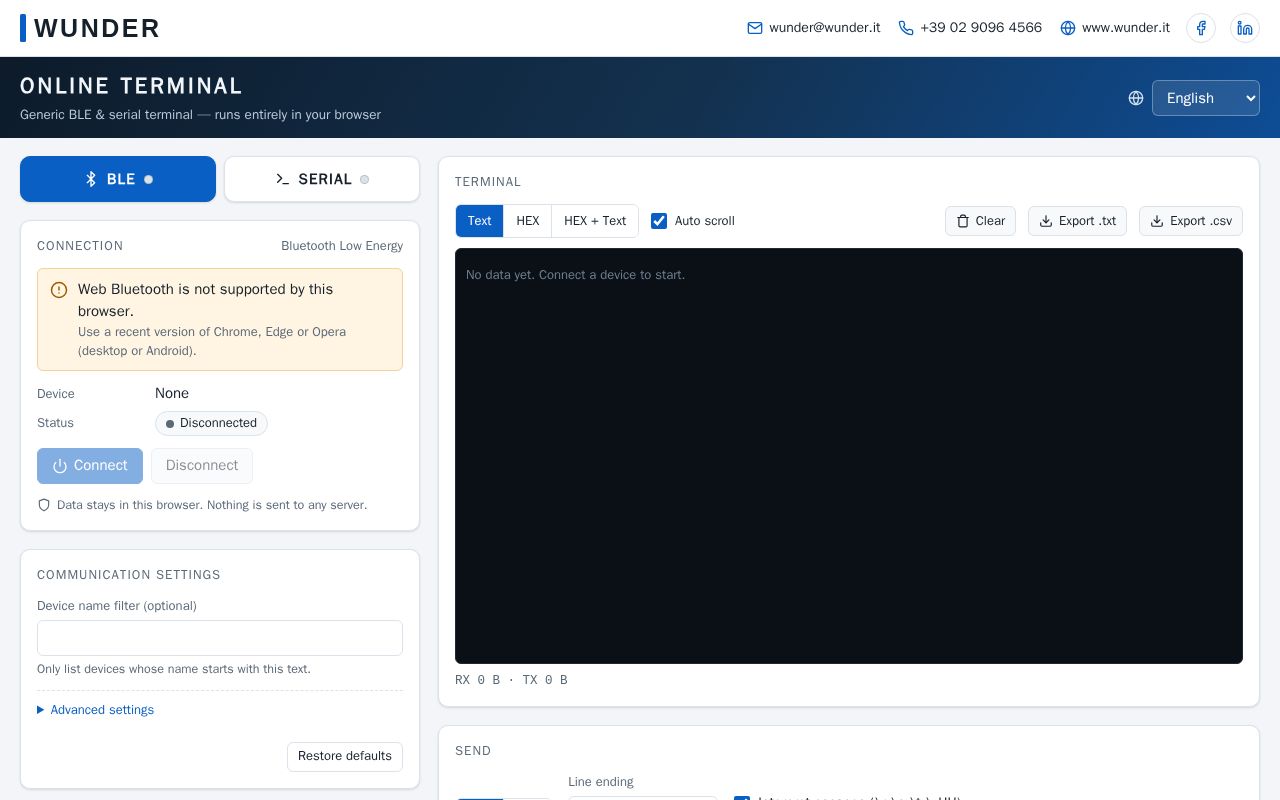Click the warning icon in Bluetooth notice
1280x800 pixels.
tap(59, 290)
